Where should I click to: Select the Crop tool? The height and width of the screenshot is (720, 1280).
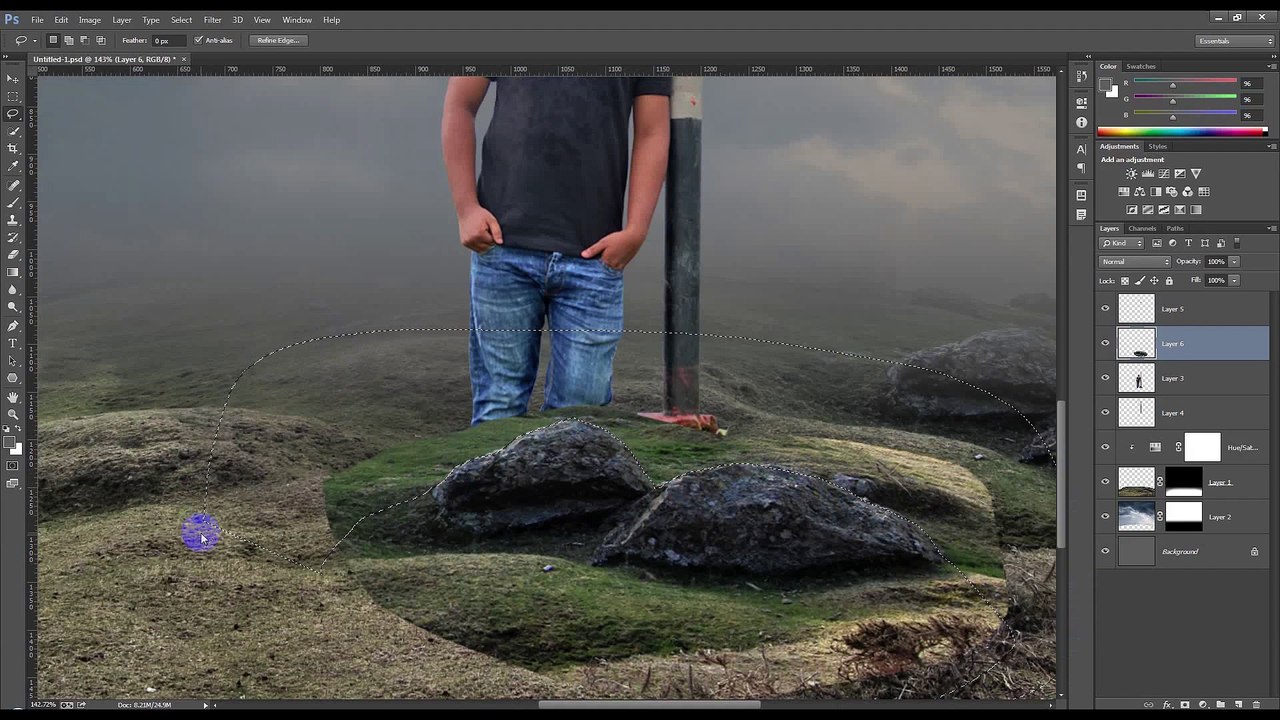coord(13,149)
